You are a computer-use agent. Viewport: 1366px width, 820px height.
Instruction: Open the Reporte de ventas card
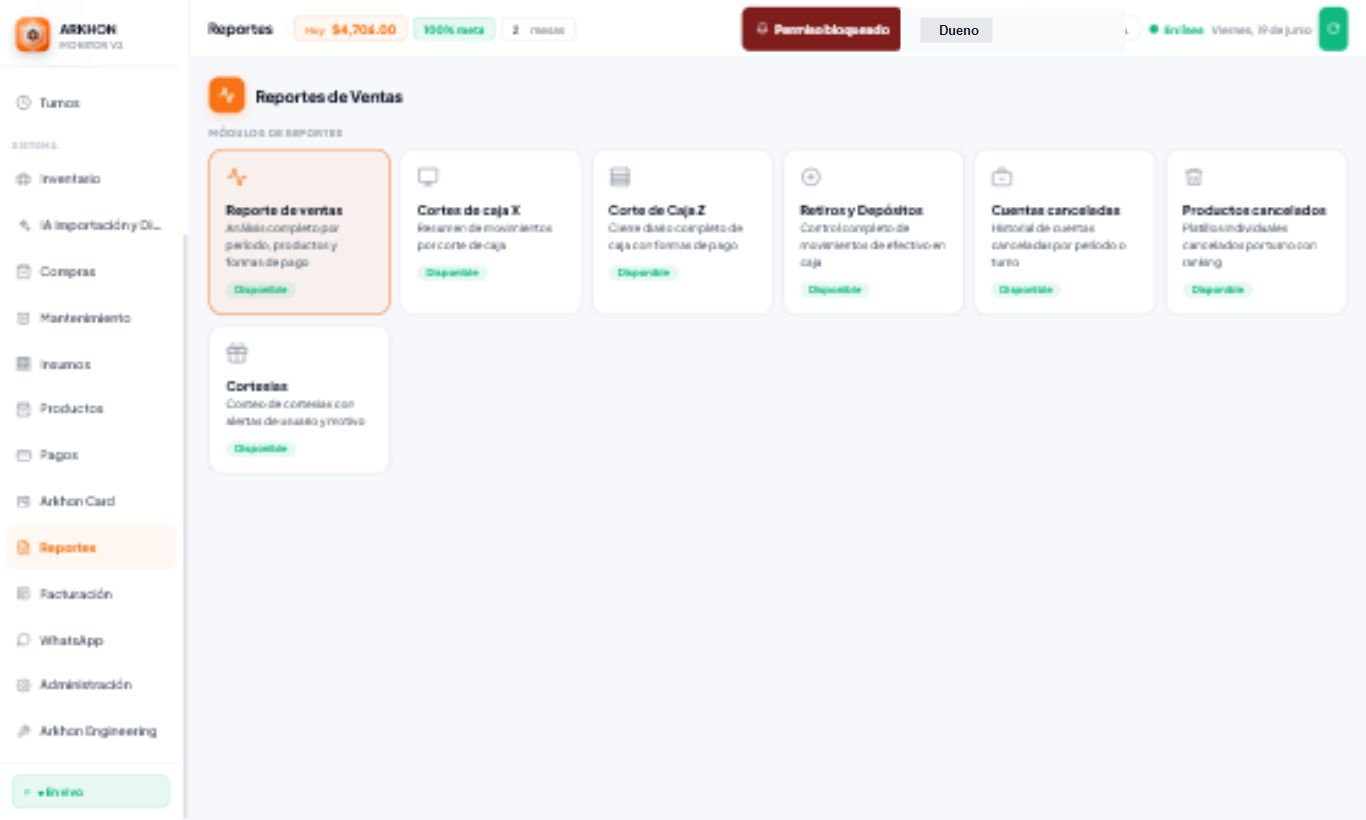(299, 232)
